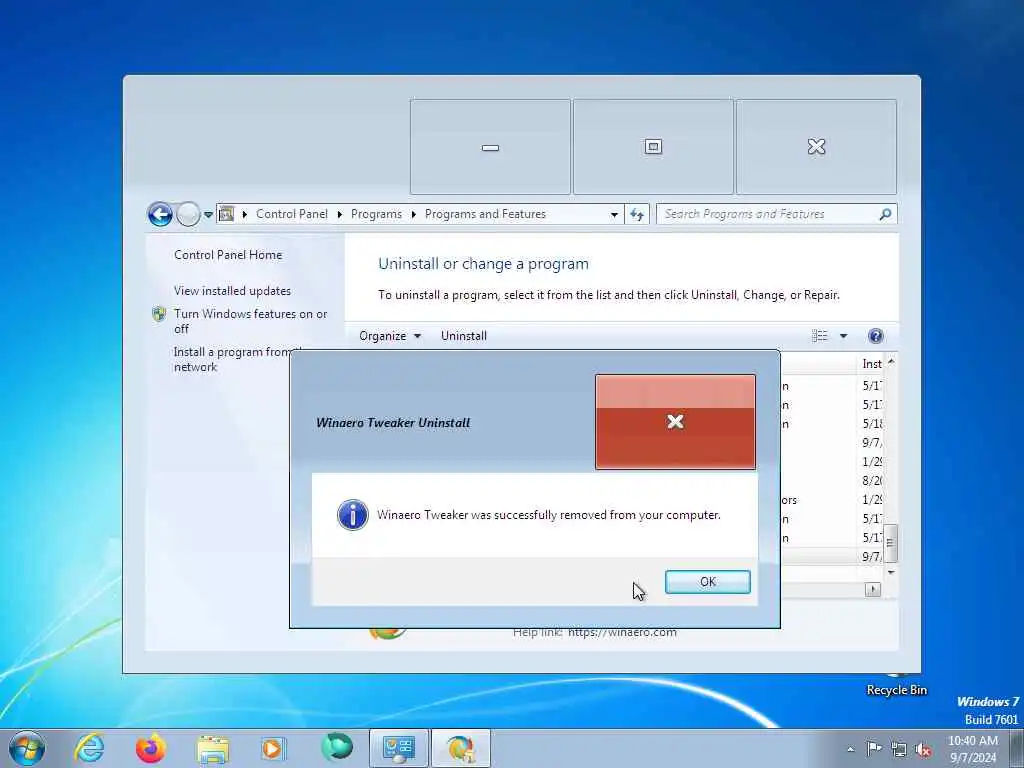Open Action Center flag icon

(874, 749)
